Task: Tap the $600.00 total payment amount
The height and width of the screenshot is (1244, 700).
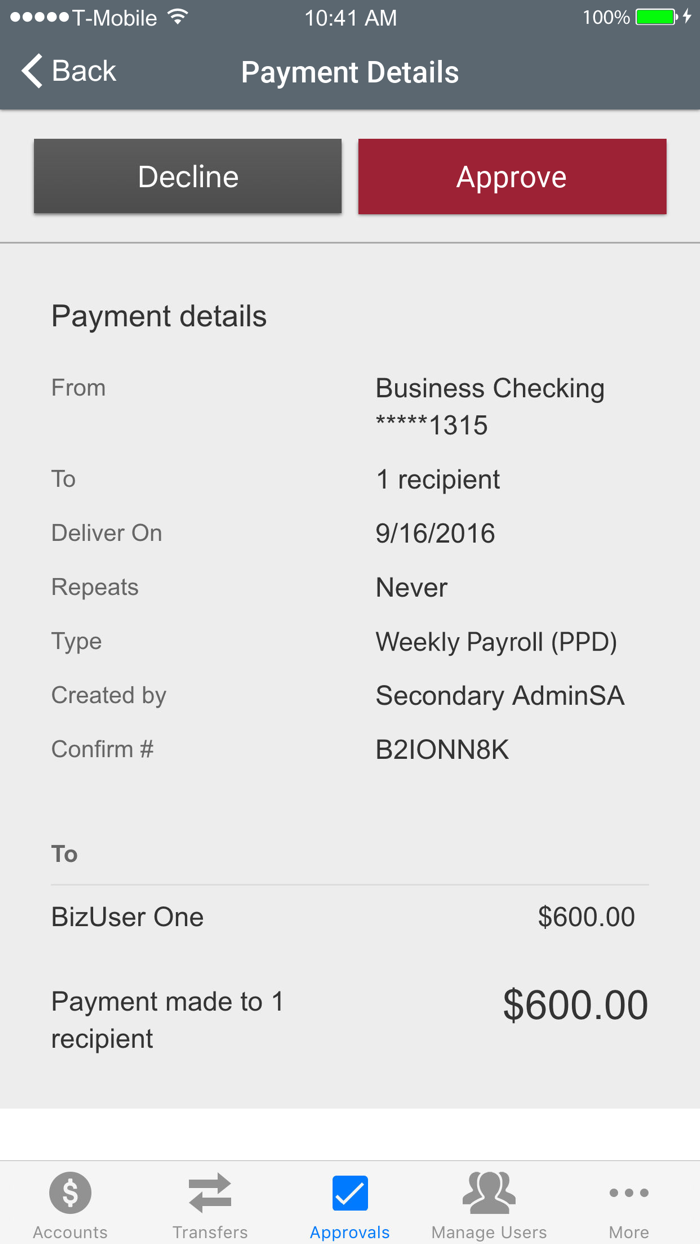Action: [575, 1005]
